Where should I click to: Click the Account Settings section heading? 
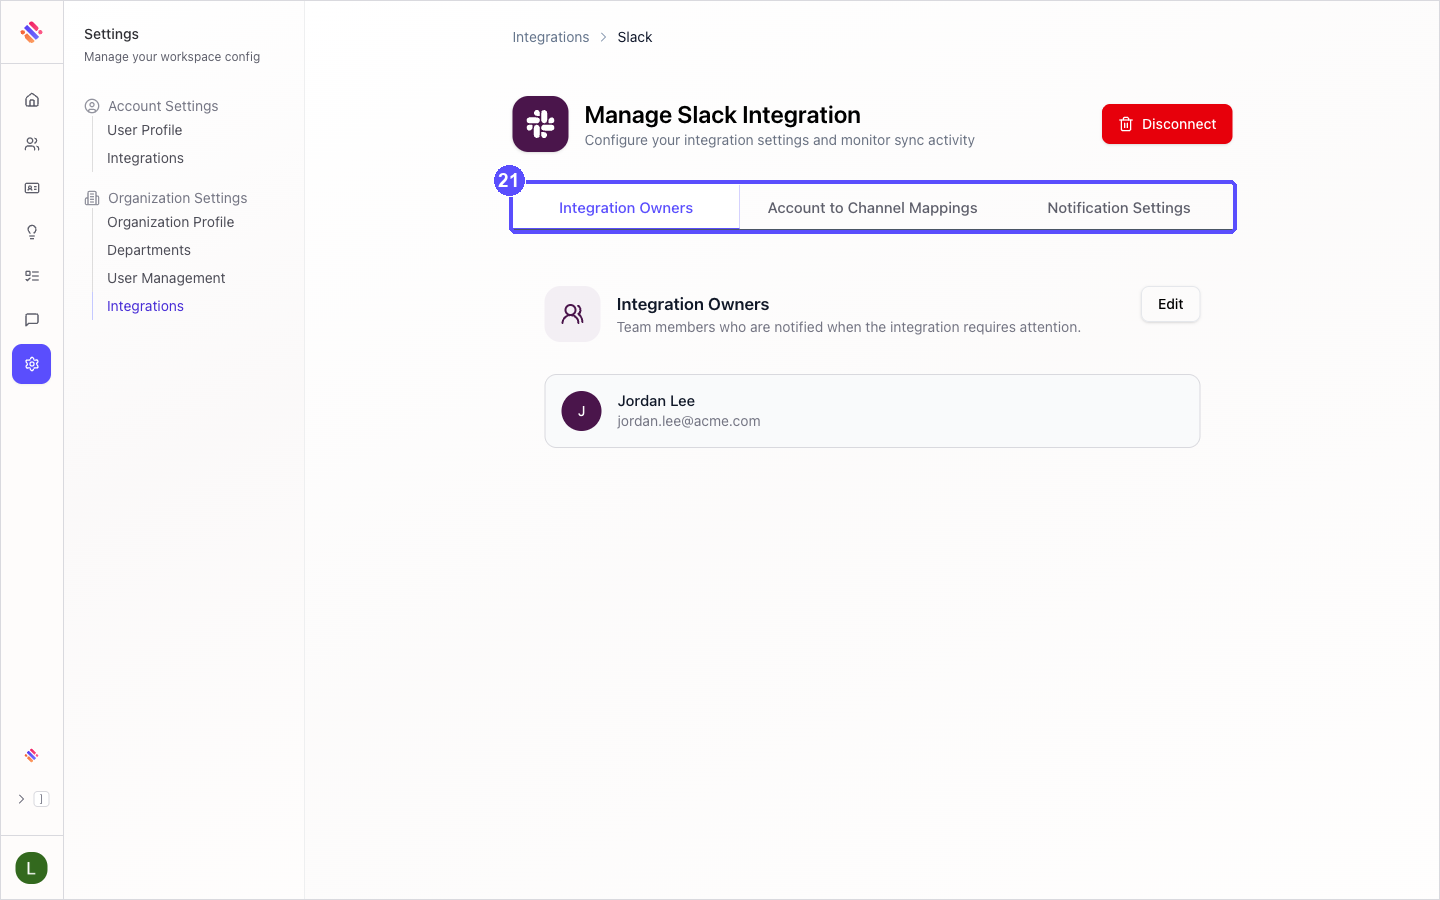(x=163, y=106)
